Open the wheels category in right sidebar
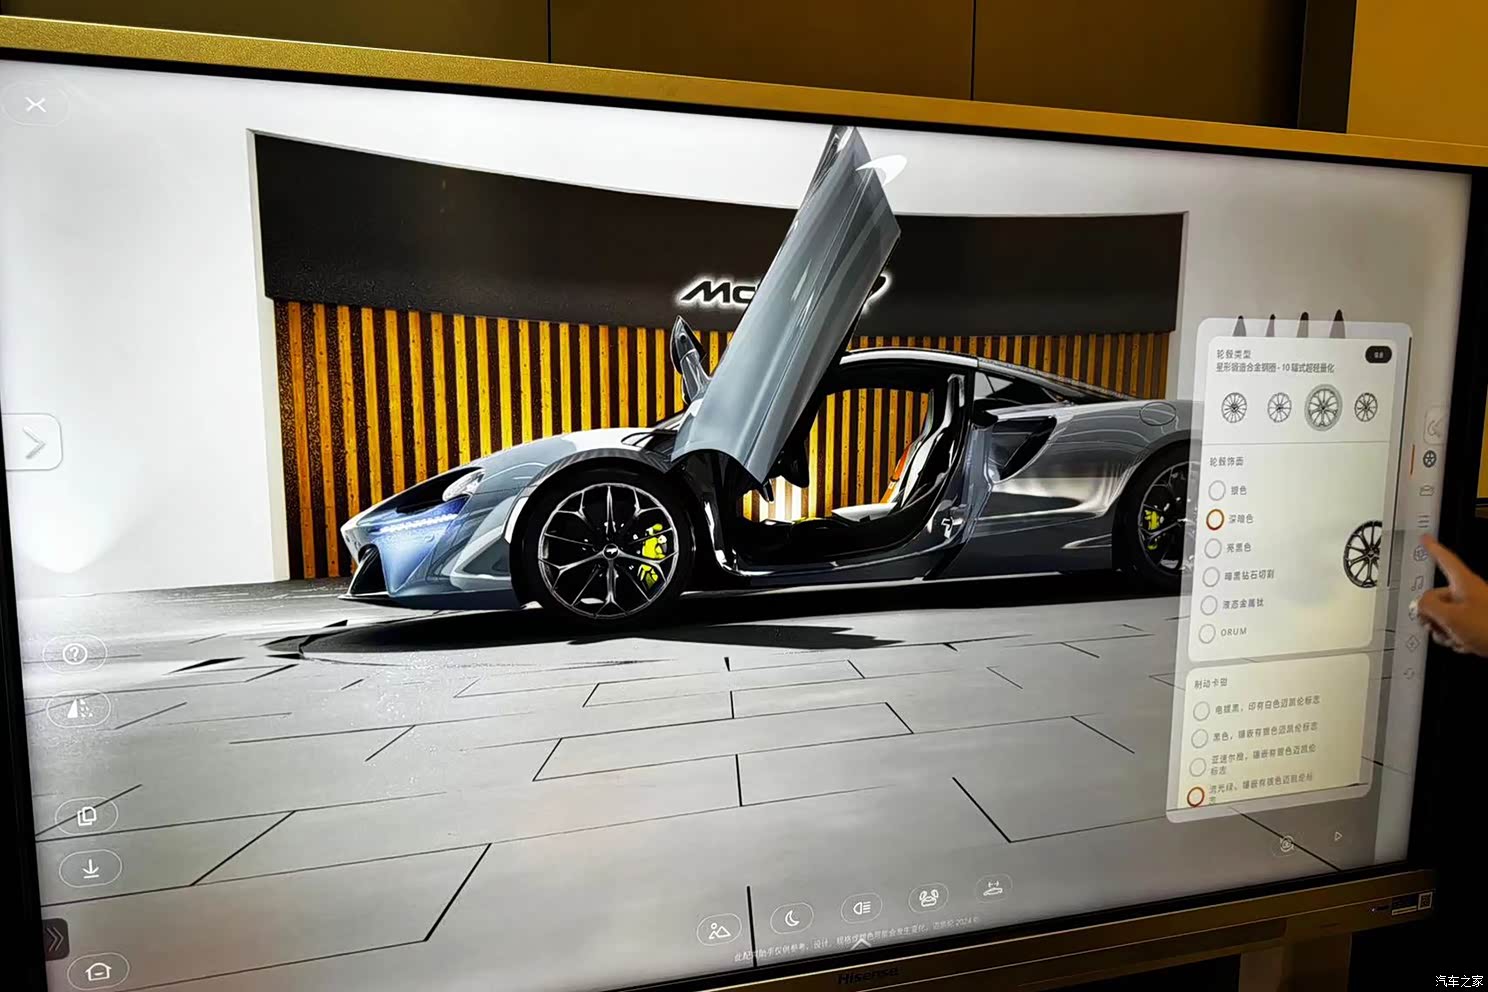The width and height of the screenshot is (1488, 992). tap(1429, 459)
